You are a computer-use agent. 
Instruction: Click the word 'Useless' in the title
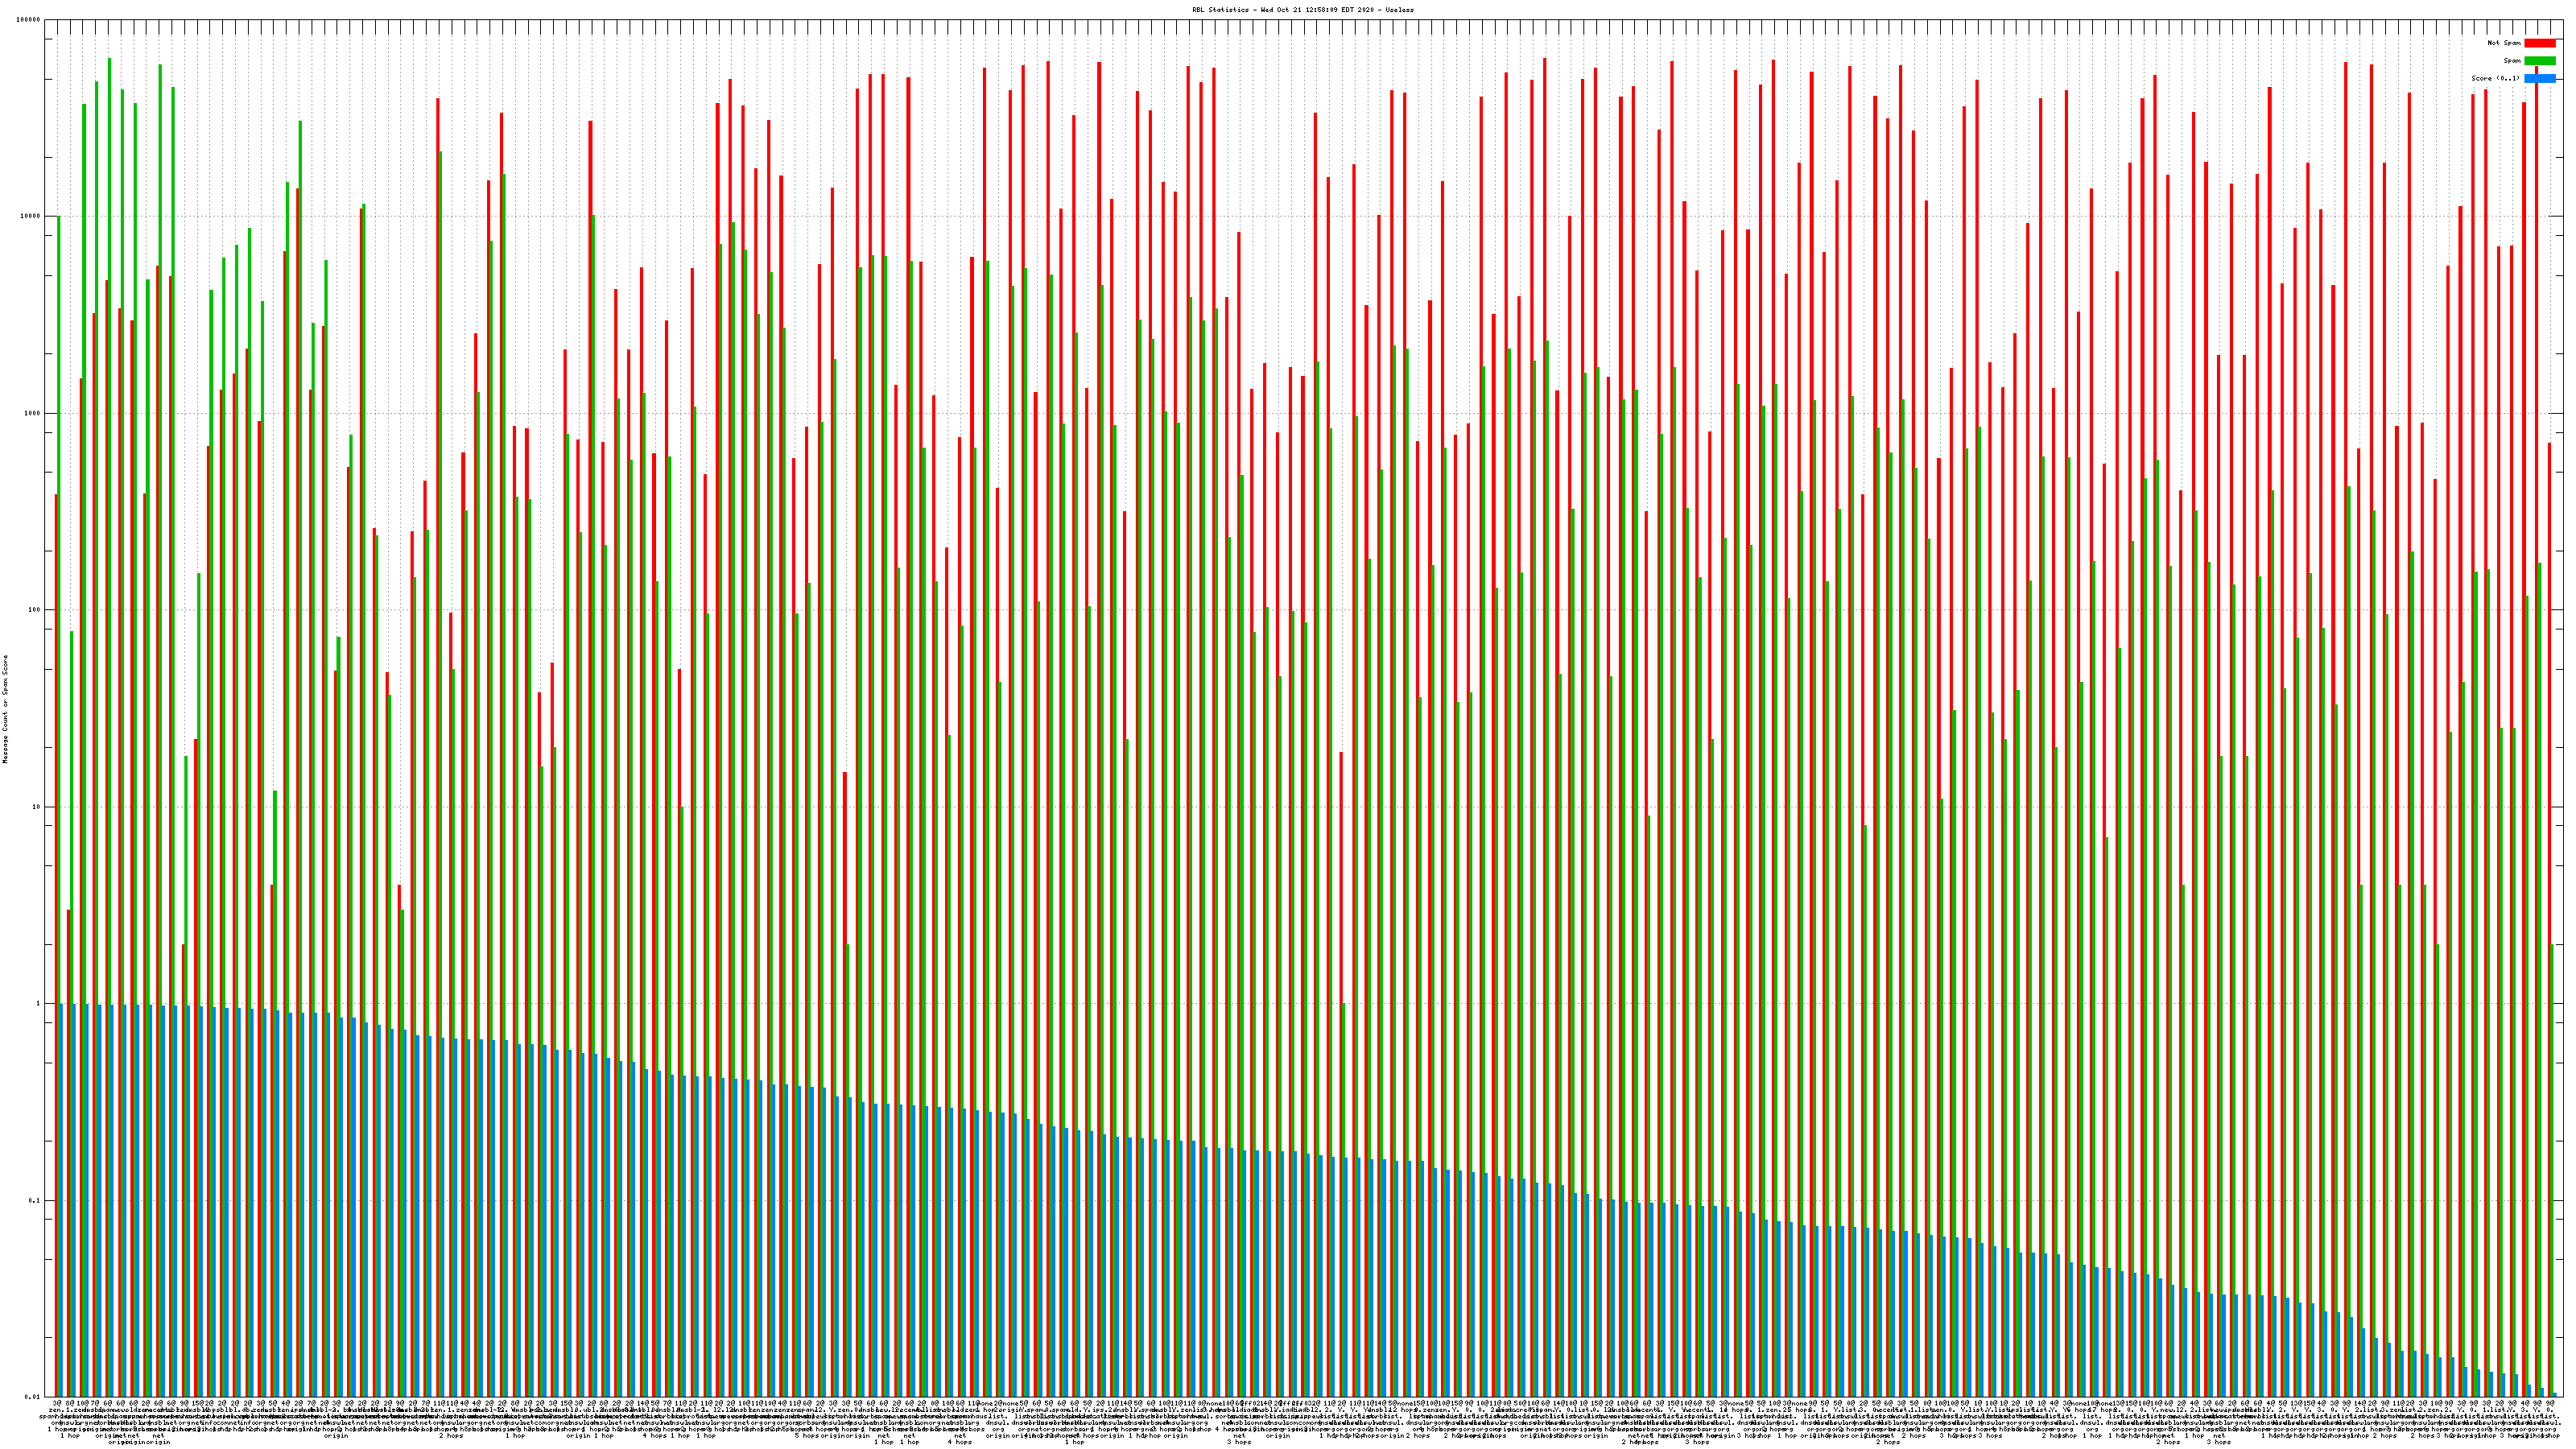click(x=1400, y=9)
